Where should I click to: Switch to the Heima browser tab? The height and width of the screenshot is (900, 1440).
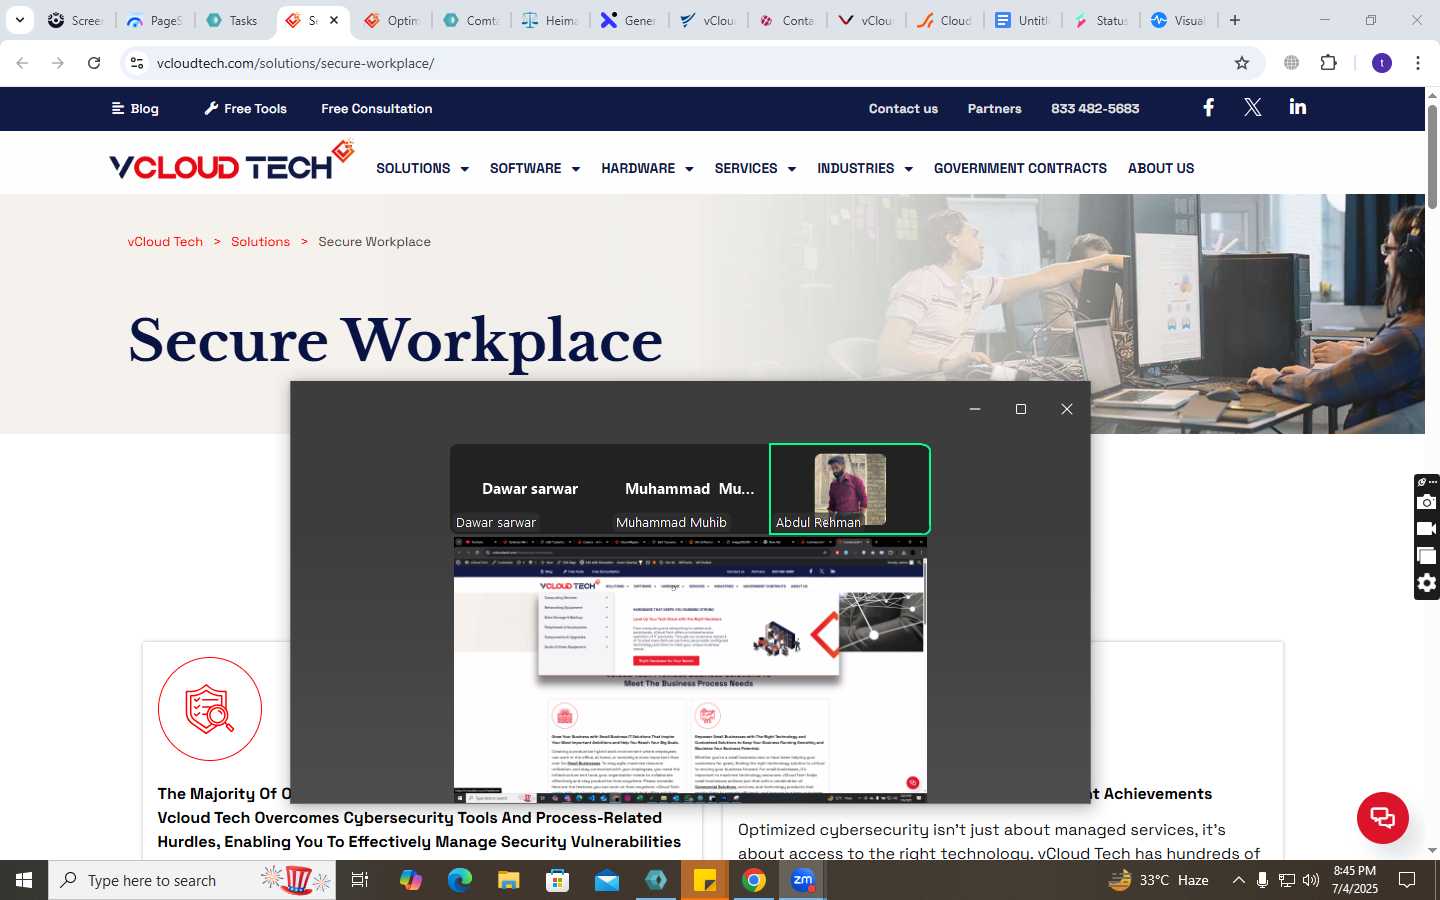click(x=551, y=20)
